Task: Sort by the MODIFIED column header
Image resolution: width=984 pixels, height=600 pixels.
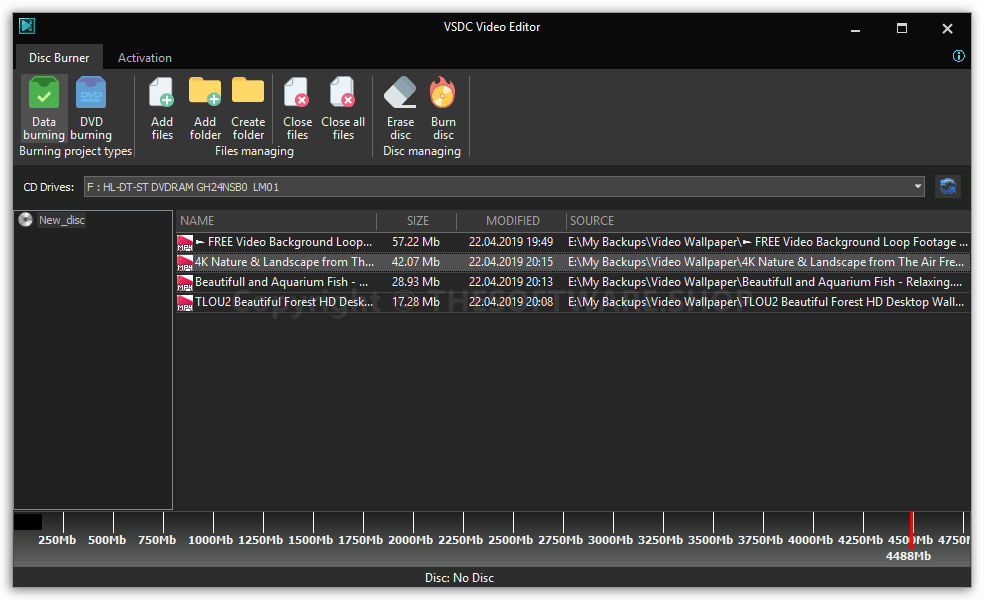Action: pos(511,221)
